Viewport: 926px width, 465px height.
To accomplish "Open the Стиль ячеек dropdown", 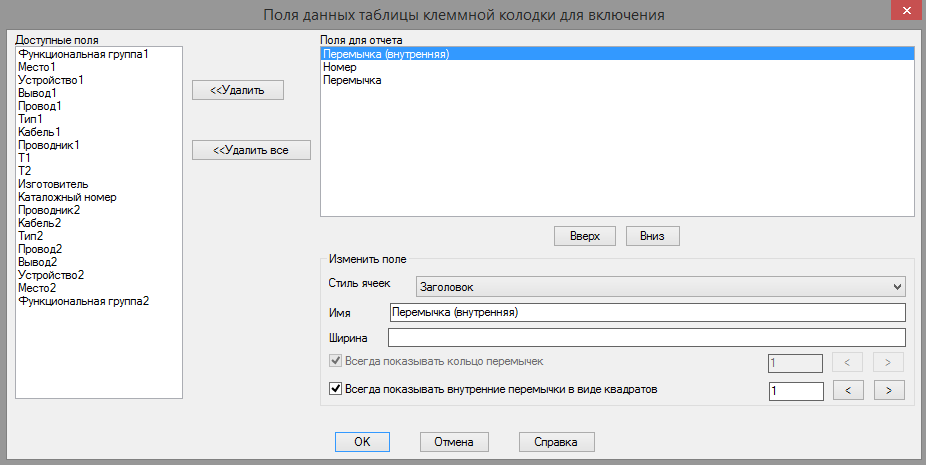I will 660,287.
